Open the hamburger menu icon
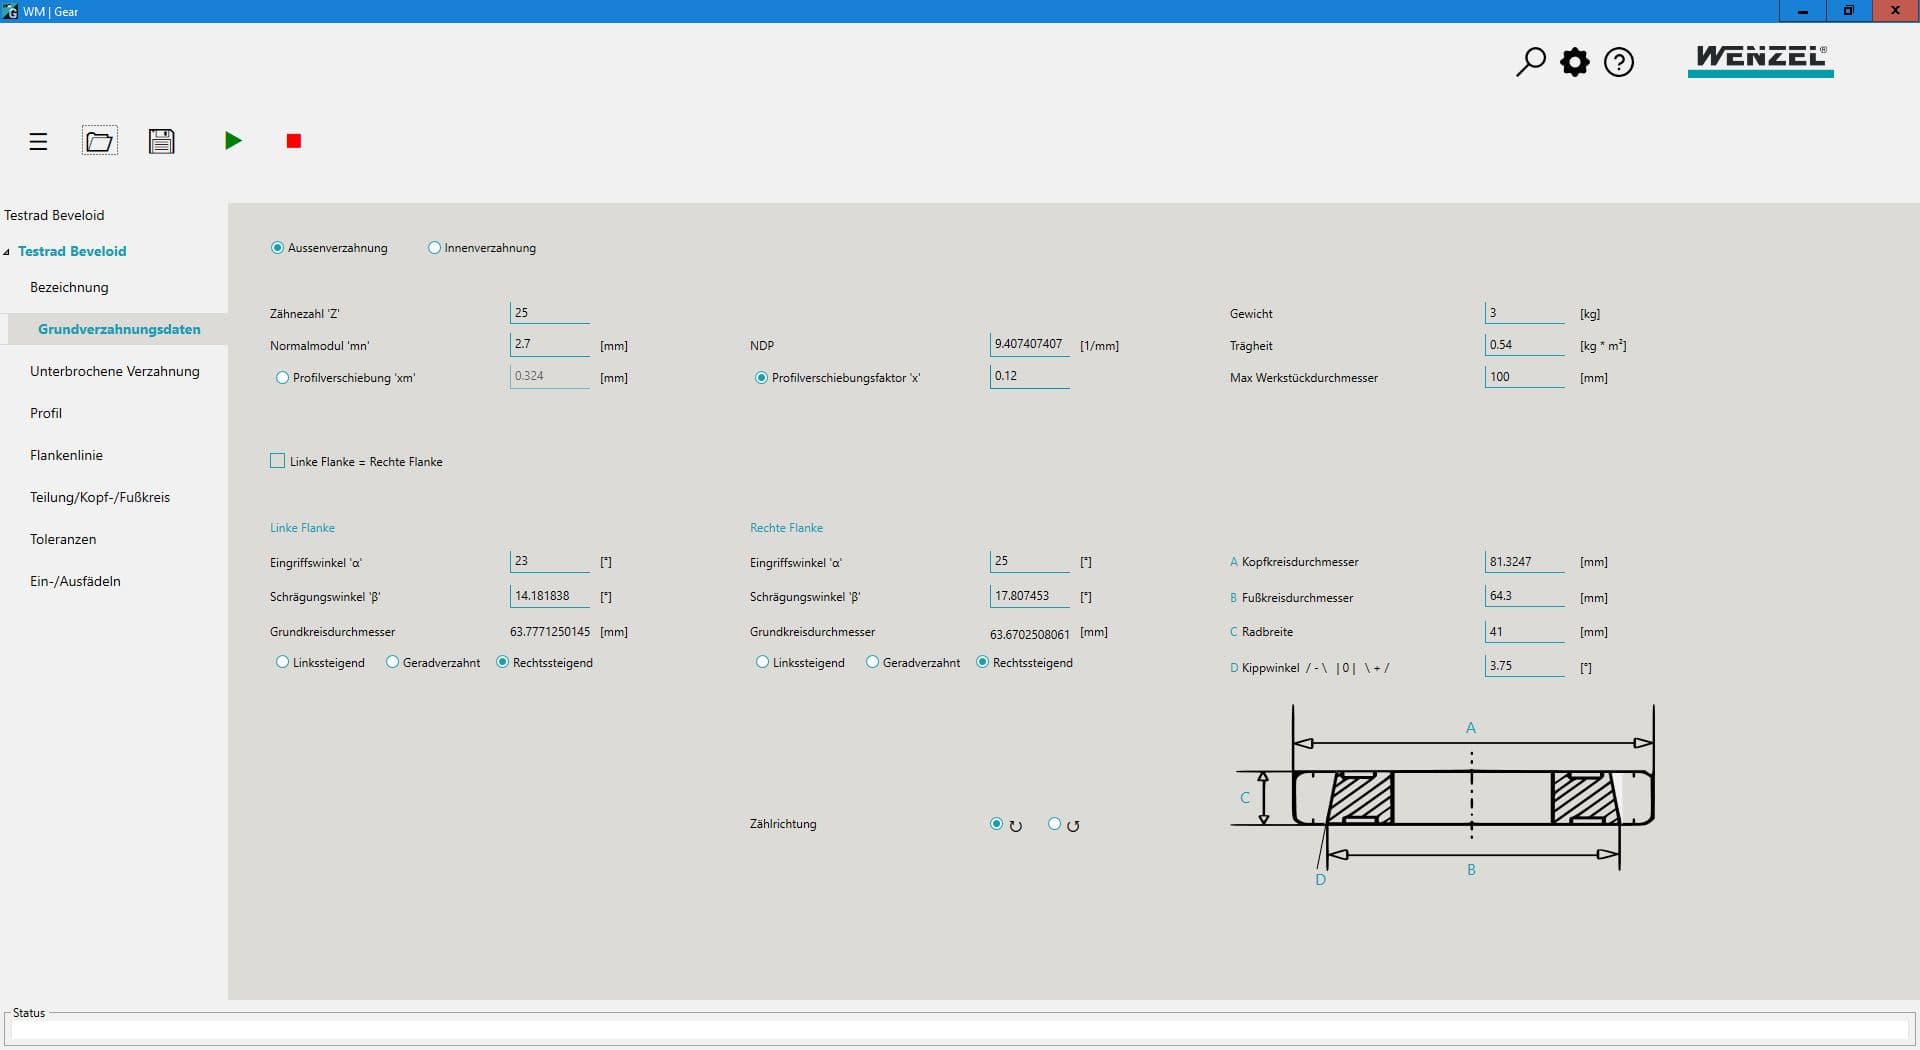 [38, 142]
